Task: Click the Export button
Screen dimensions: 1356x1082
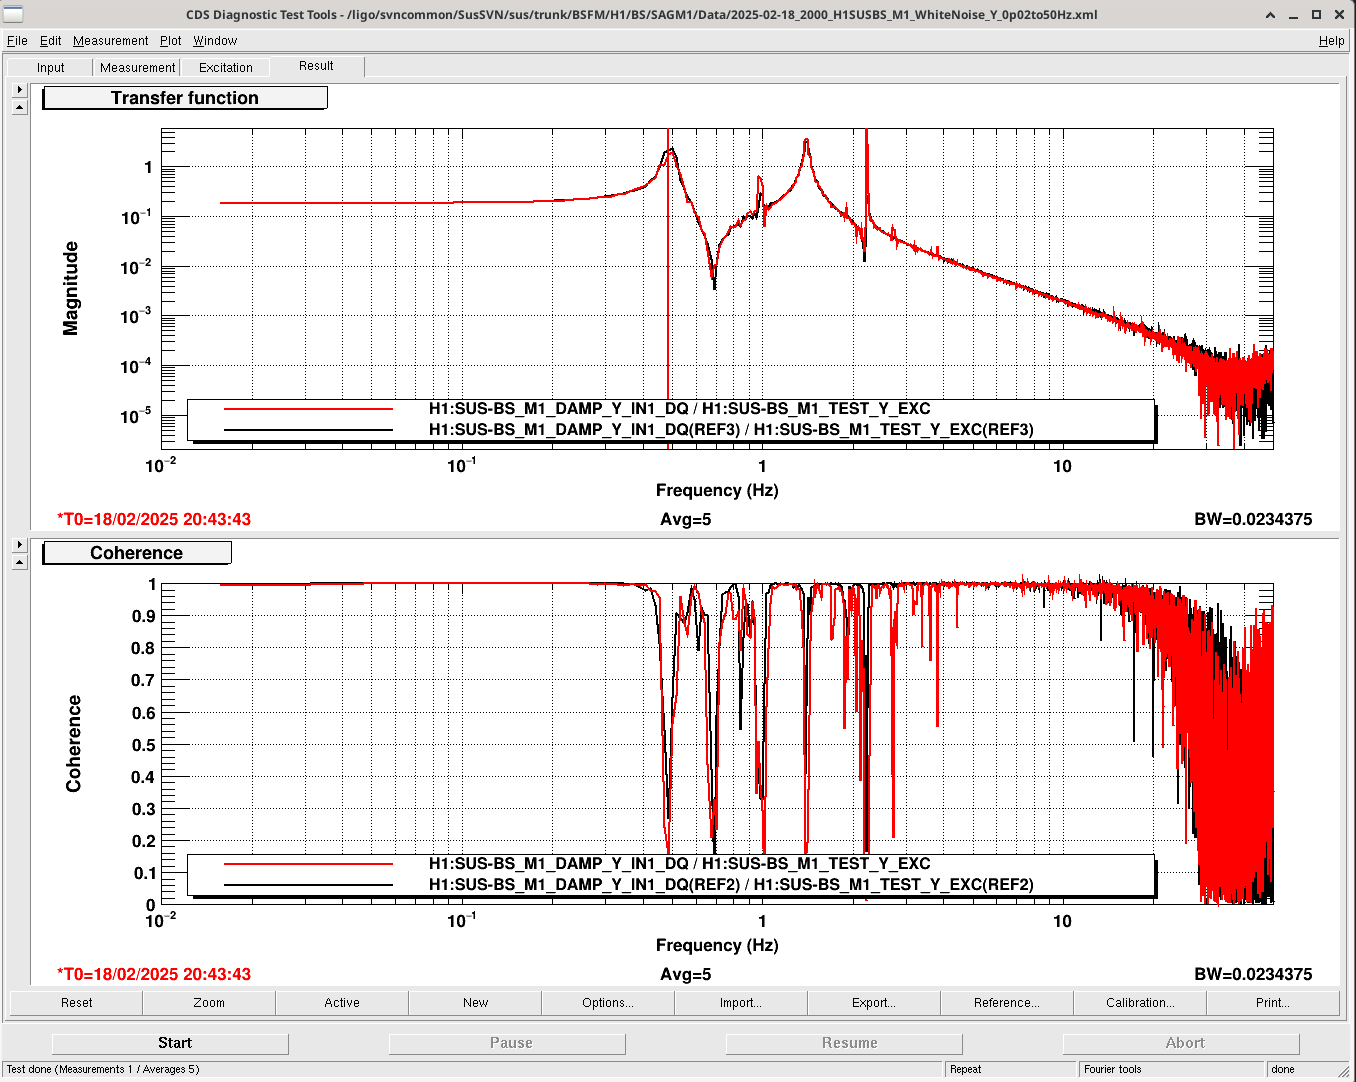Action: point(874,1002)
